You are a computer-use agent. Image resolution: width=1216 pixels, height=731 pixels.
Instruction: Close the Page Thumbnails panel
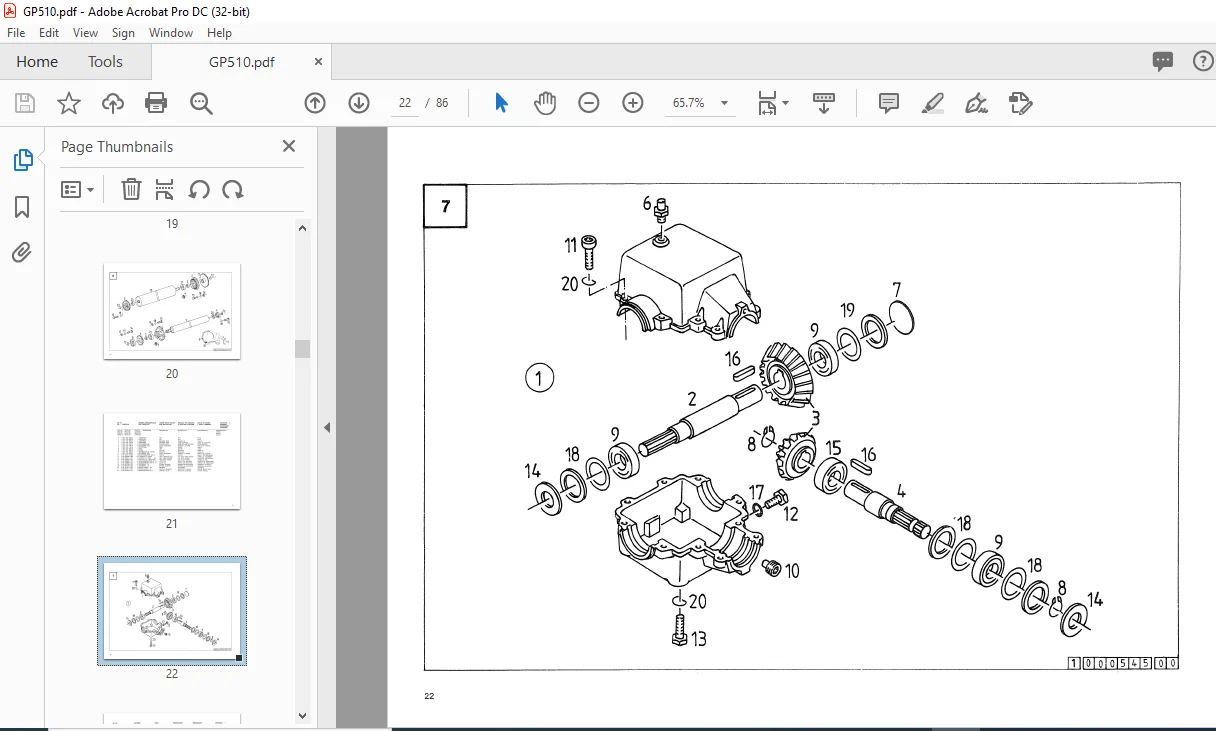point(289,146)
